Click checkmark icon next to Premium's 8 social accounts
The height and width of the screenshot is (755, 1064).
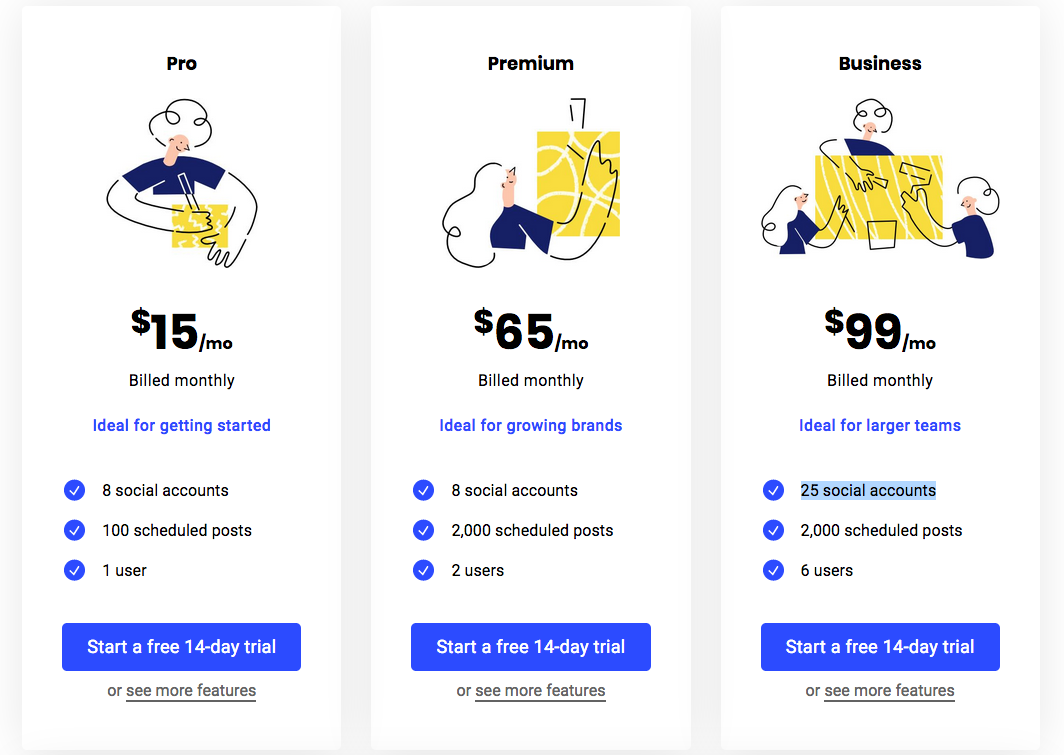click(423, 490)
